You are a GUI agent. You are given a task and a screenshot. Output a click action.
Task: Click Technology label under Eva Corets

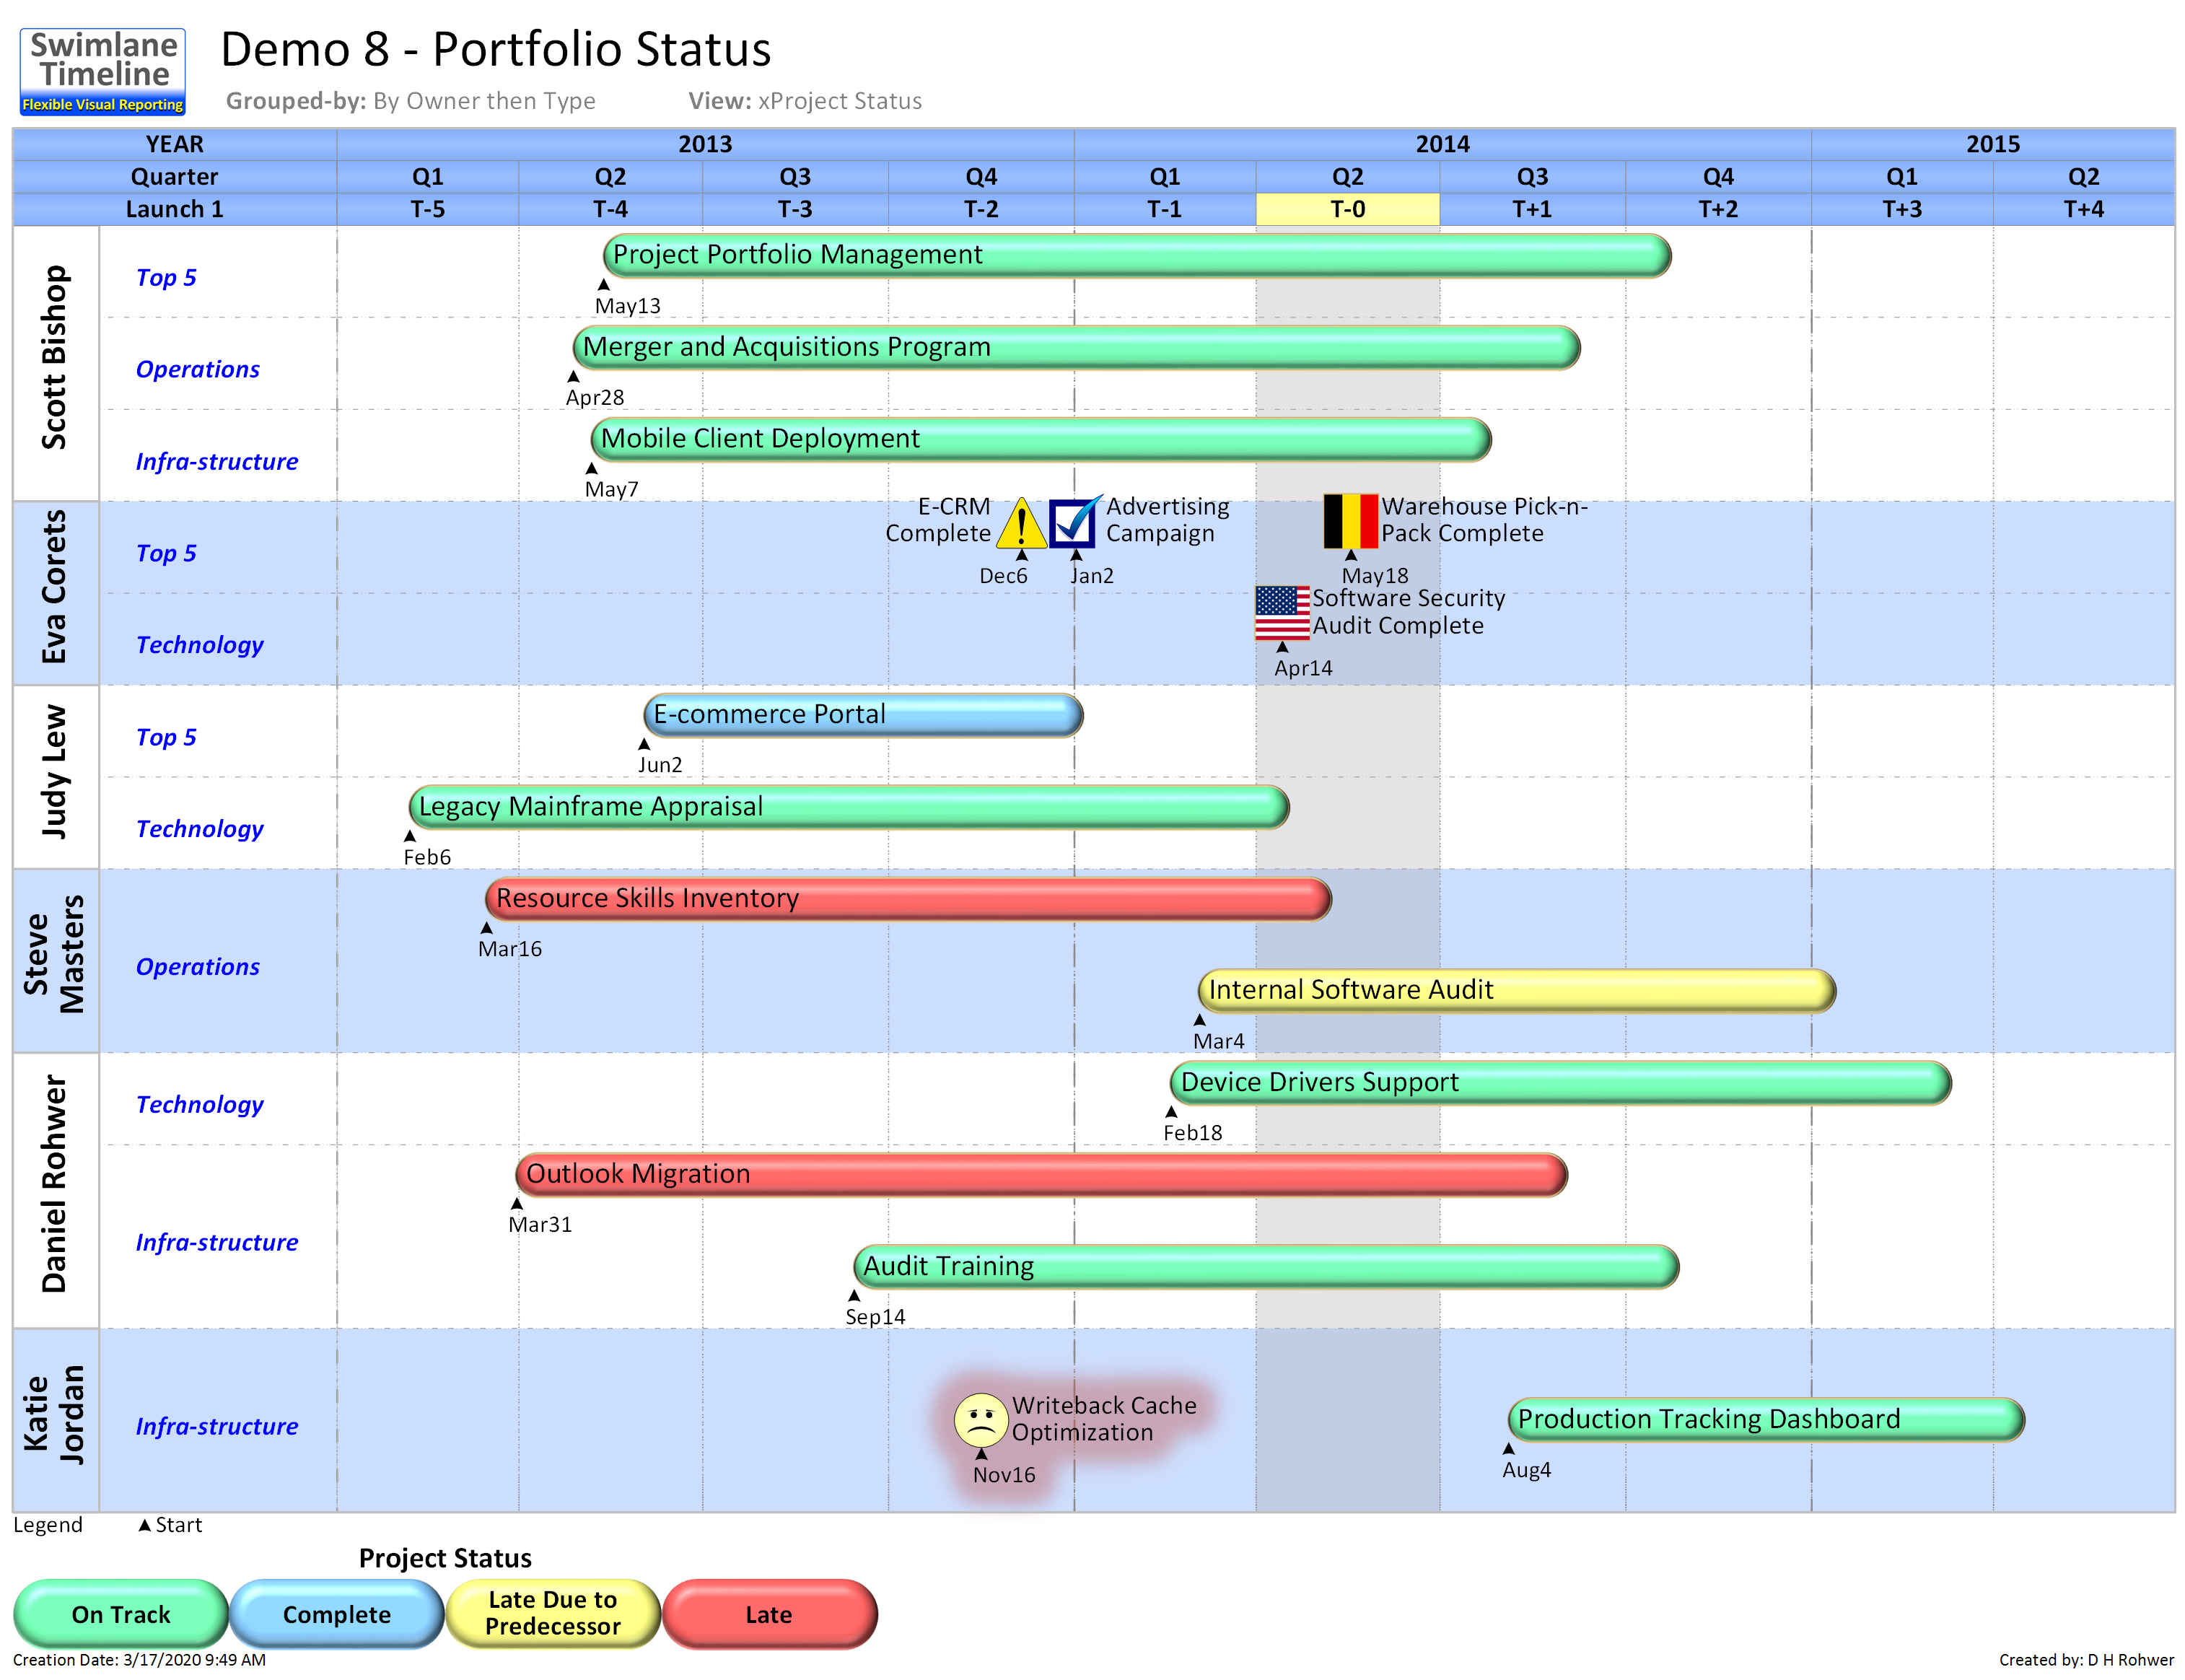(x=200, y=645)
